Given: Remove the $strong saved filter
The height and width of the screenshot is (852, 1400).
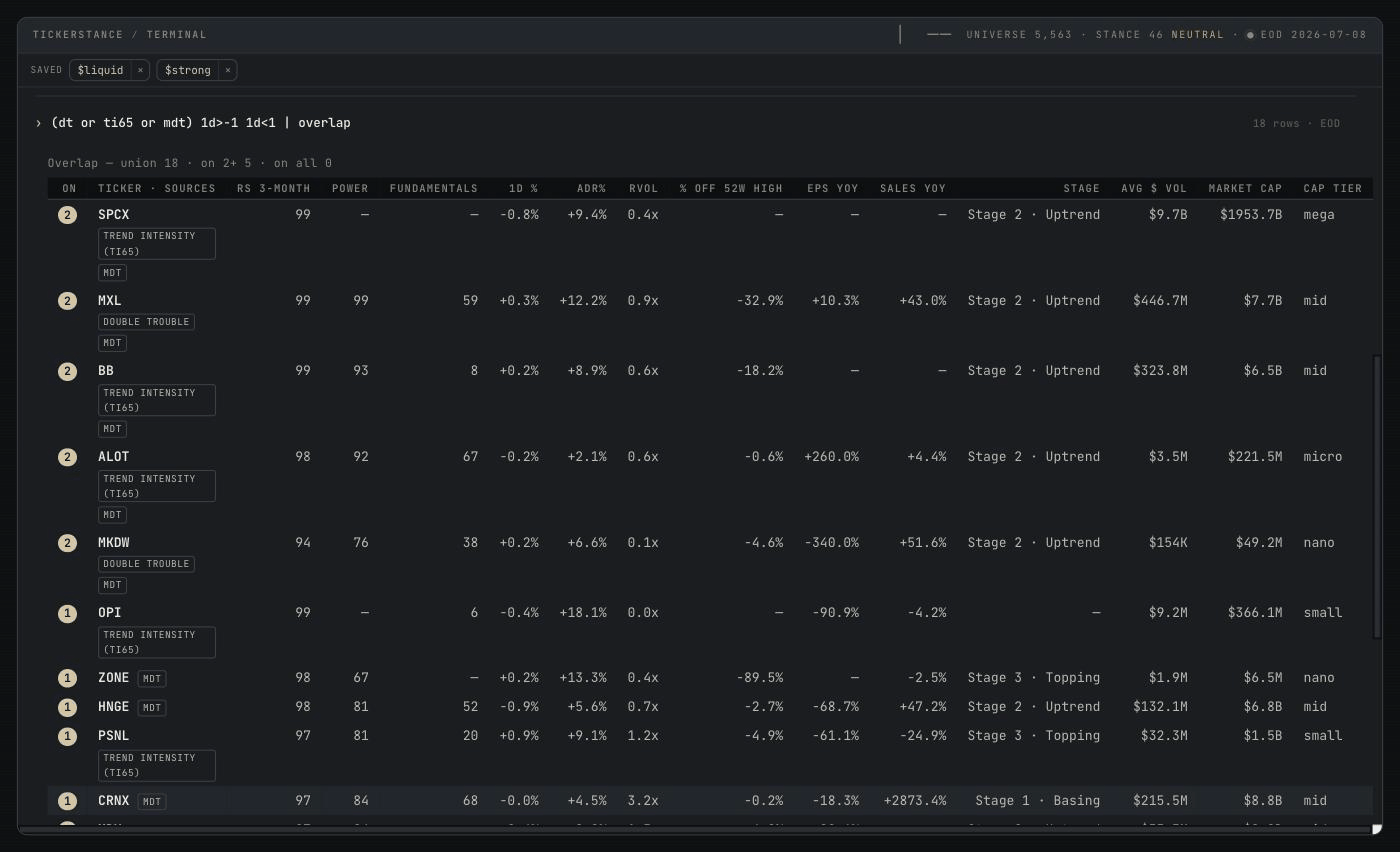Looking at the screenshot, I should tap(228, 70).
